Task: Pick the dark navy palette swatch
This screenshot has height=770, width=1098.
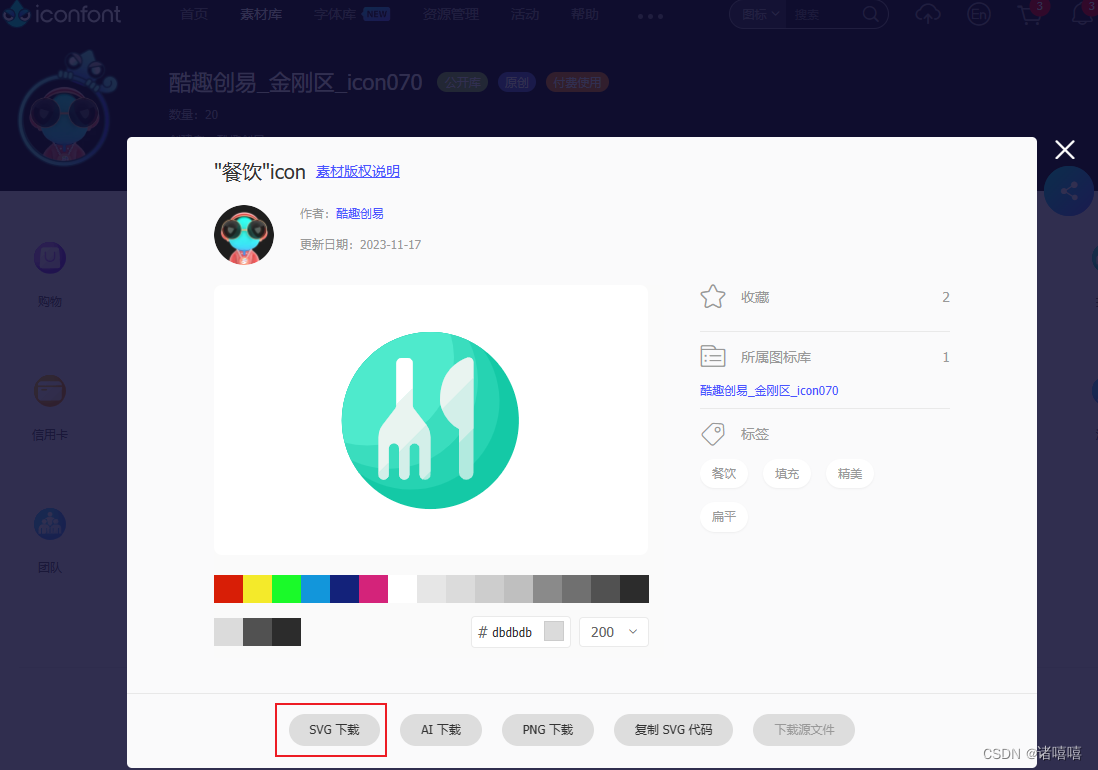Action: coord(345,589)
